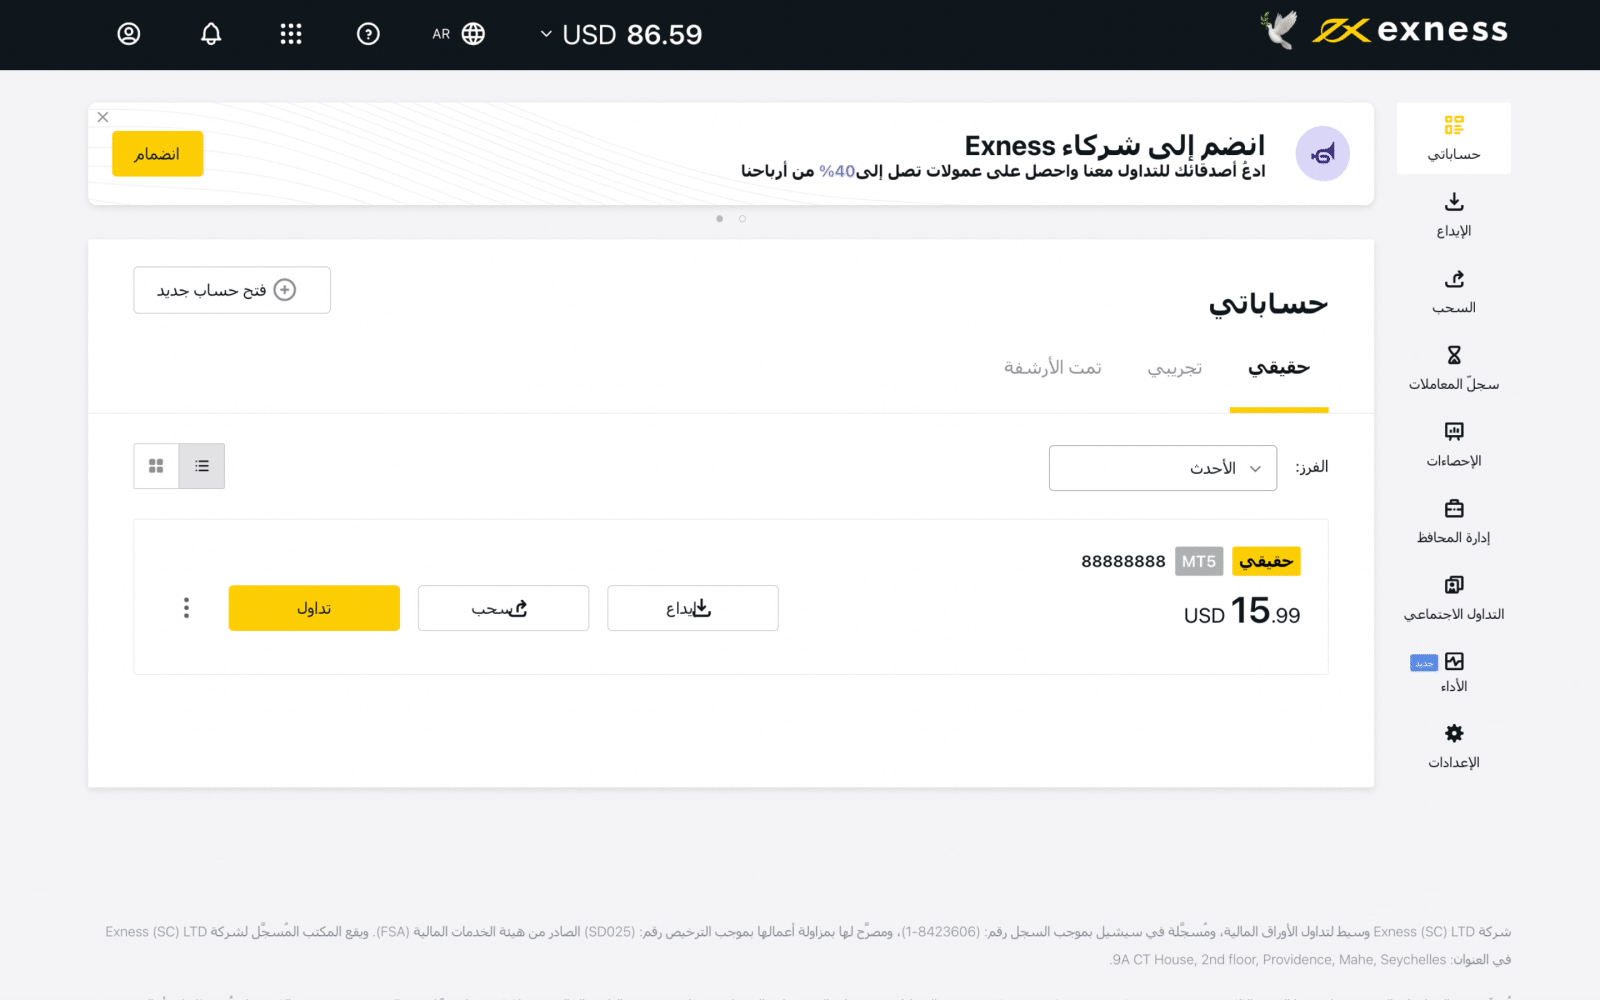Click the حساباتي page heading

(x=1268, y=304)
